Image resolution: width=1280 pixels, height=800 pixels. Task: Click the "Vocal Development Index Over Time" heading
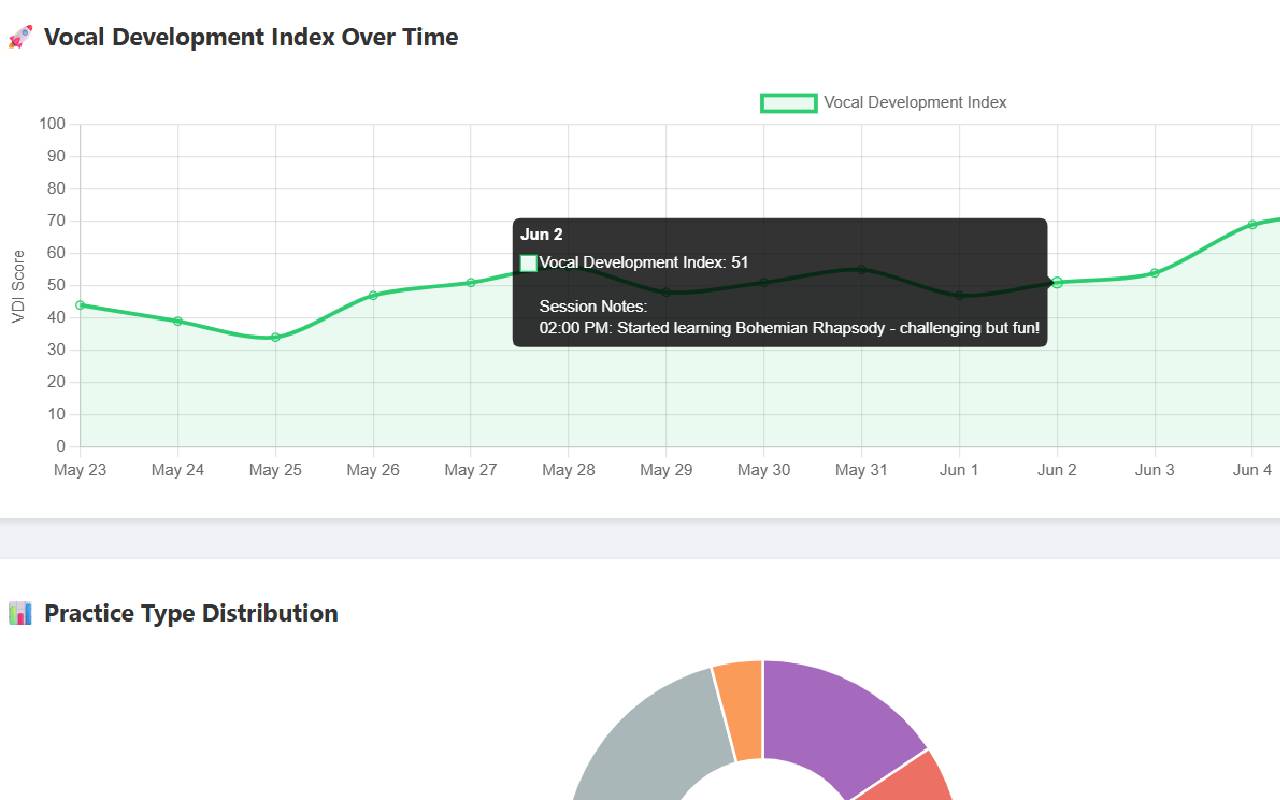click(x=251, y=37)
